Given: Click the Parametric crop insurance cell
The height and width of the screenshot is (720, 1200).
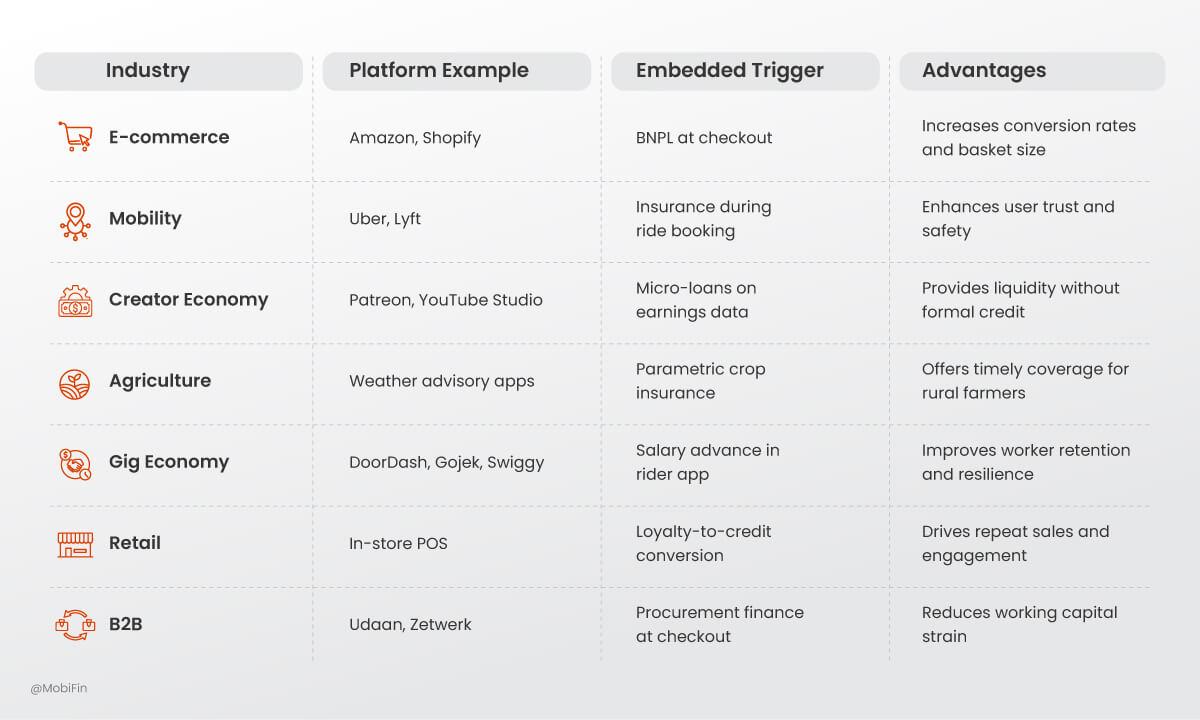Looking at the screenshot, I should tap(700, 381).
